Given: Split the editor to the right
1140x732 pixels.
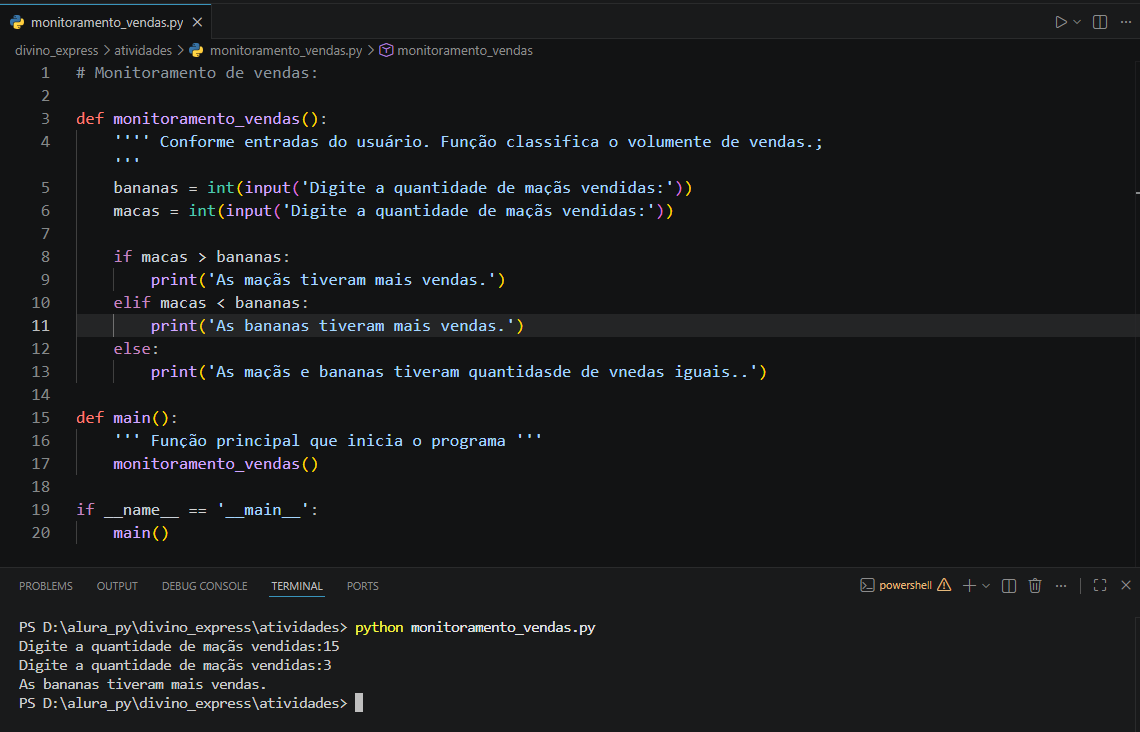Looking at the screenshot, I should pyautogui.click(x=1100, y=22).
